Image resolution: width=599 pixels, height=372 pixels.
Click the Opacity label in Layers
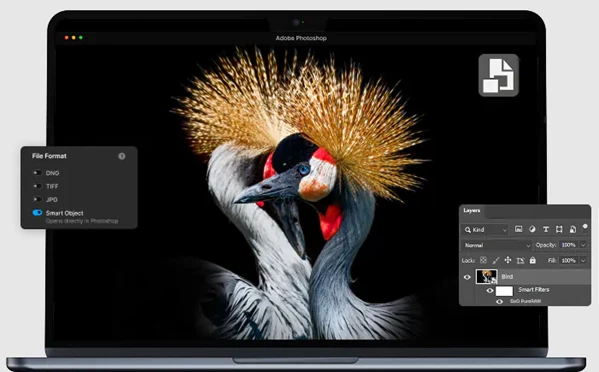(x=546, y=245)
